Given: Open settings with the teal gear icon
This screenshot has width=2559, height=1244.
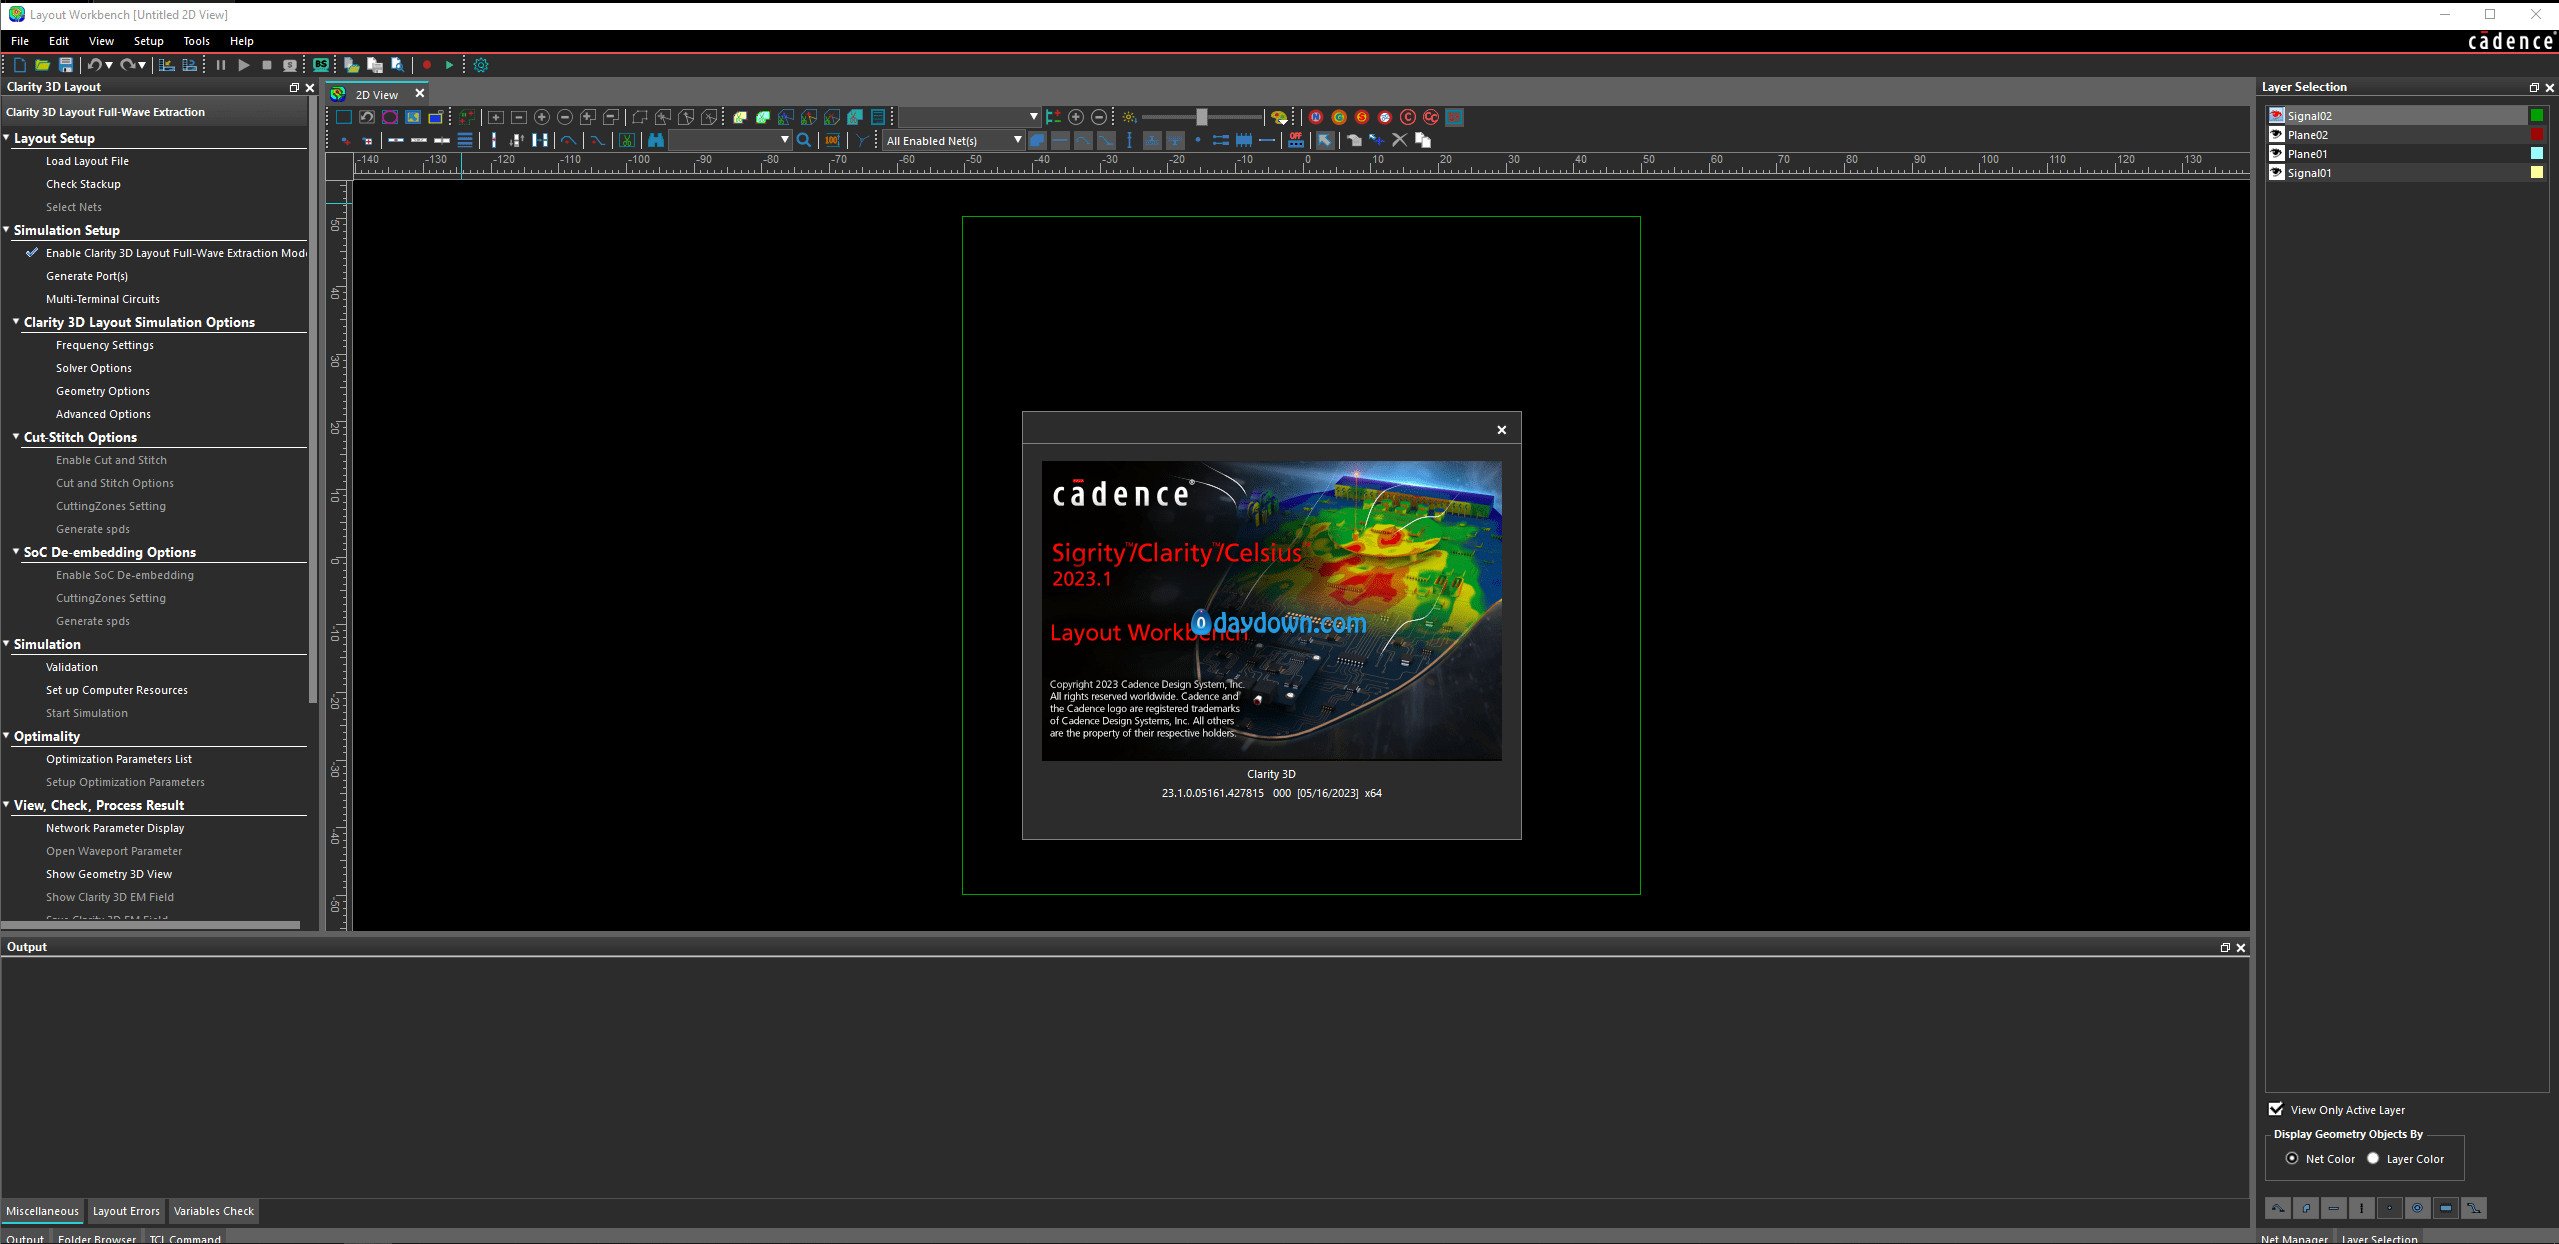Looking at the screenshot, I should (481, 65).
